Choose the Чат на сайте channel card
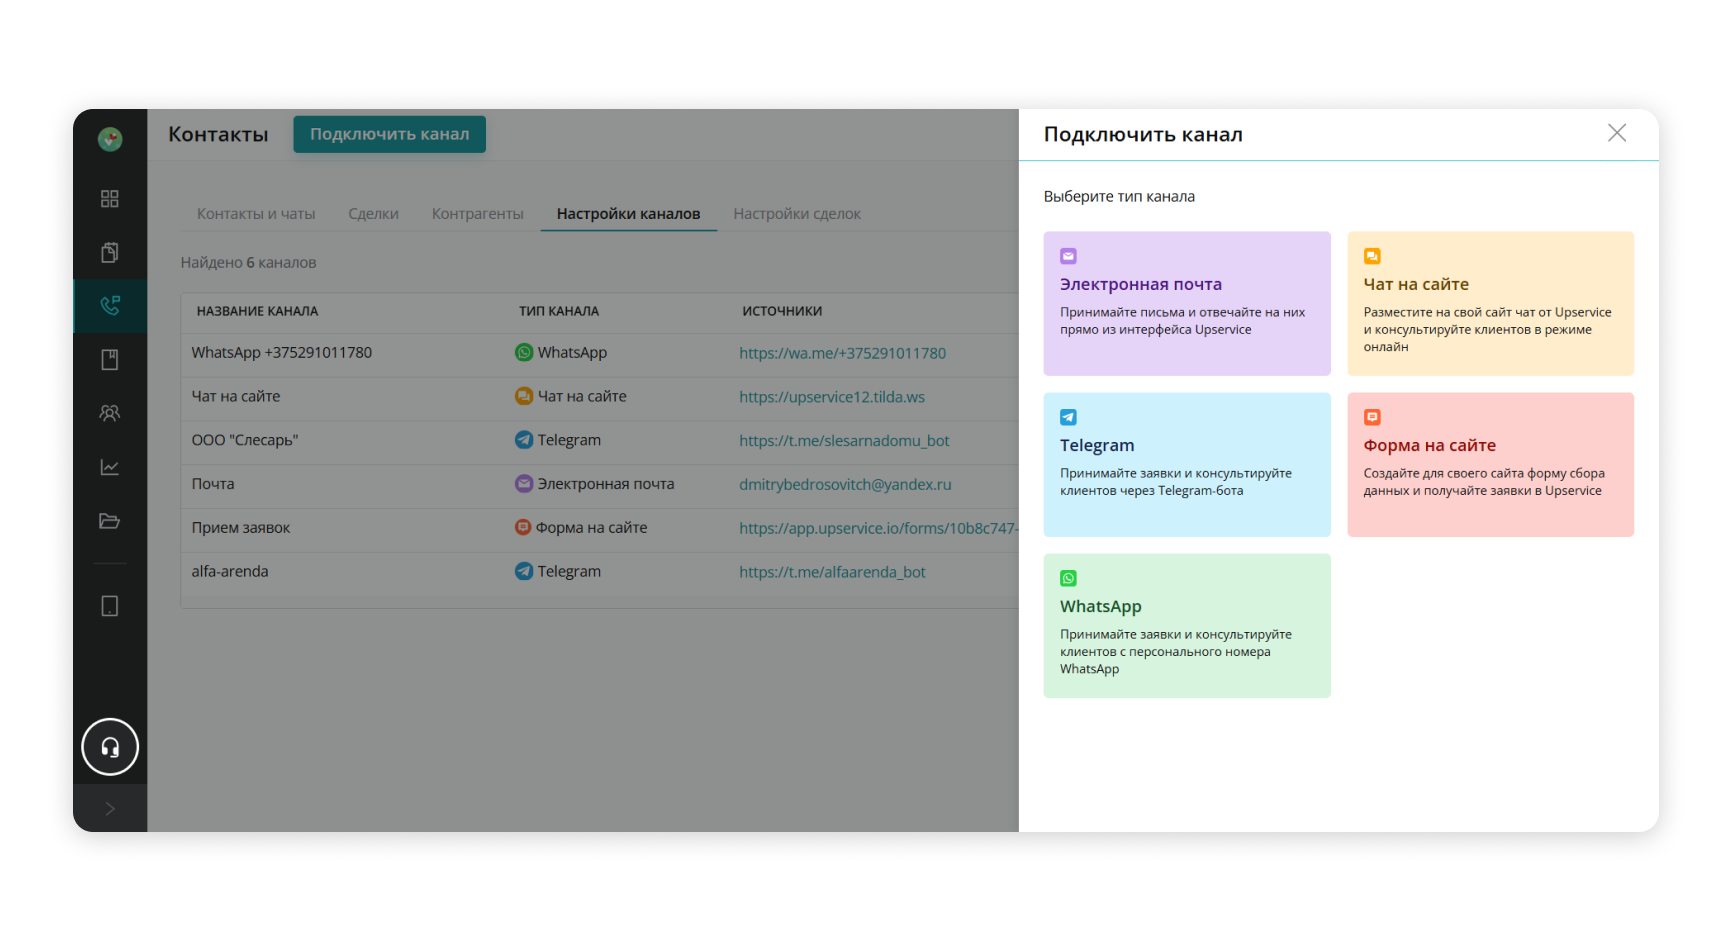Screen dimensions: 1732x942 1490,304
